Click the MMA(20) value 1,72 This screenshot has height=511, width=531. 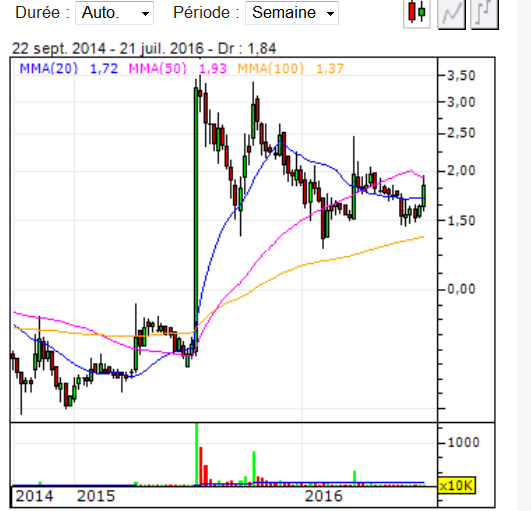[x=104, y=69]
